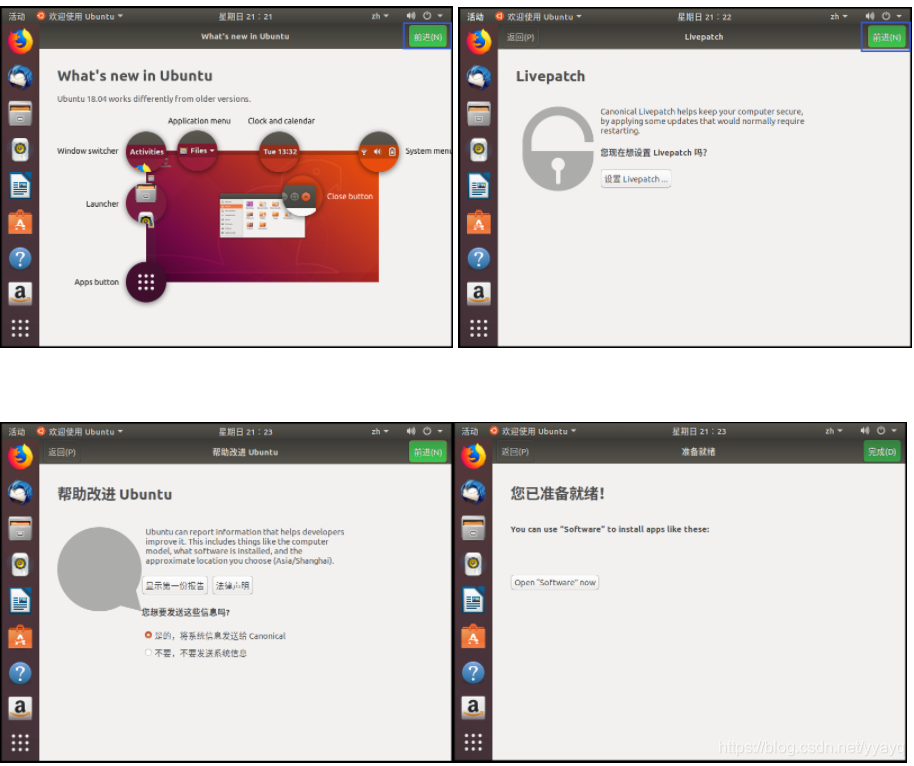This screenshot has height=766, width=914.
Task: Click 返回(P) on 准备就绪 page
Action: (x=515, y=452)
